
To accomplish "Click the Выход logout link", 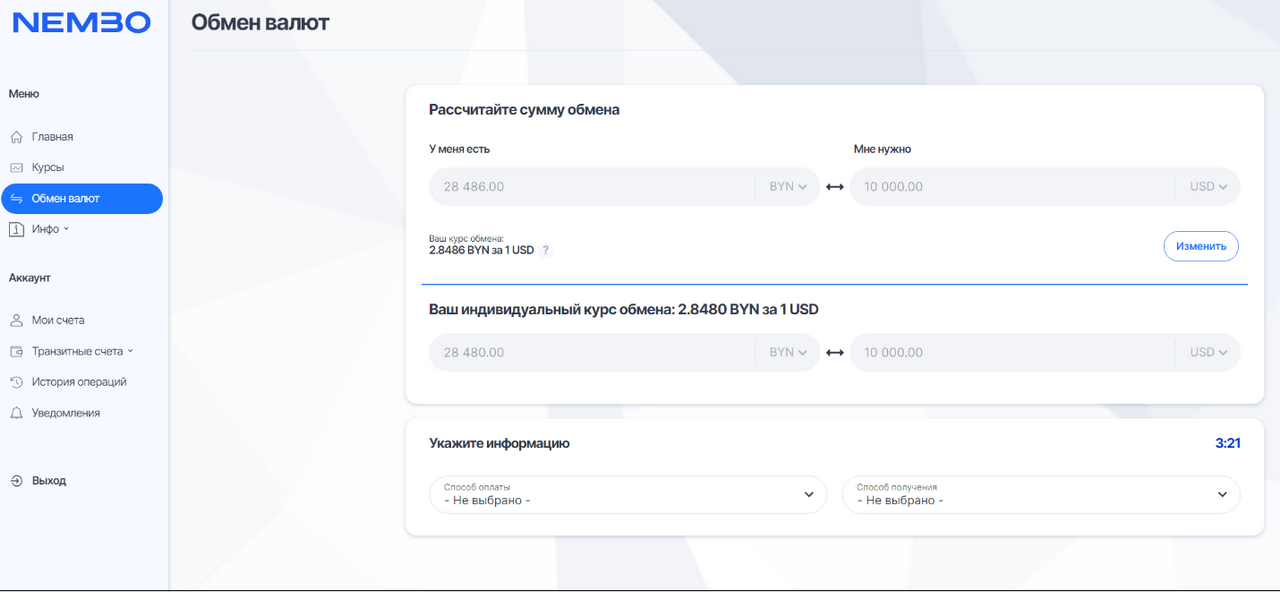I will tap(48, 481).
